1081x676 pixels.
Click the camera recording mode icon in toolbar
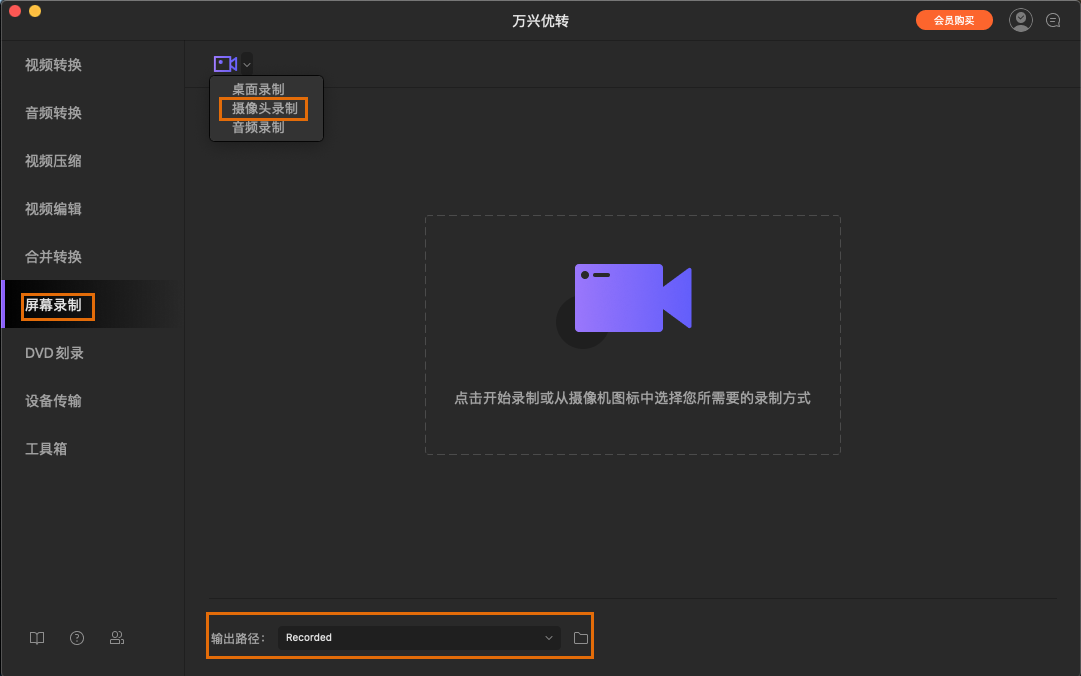(225, 63)
